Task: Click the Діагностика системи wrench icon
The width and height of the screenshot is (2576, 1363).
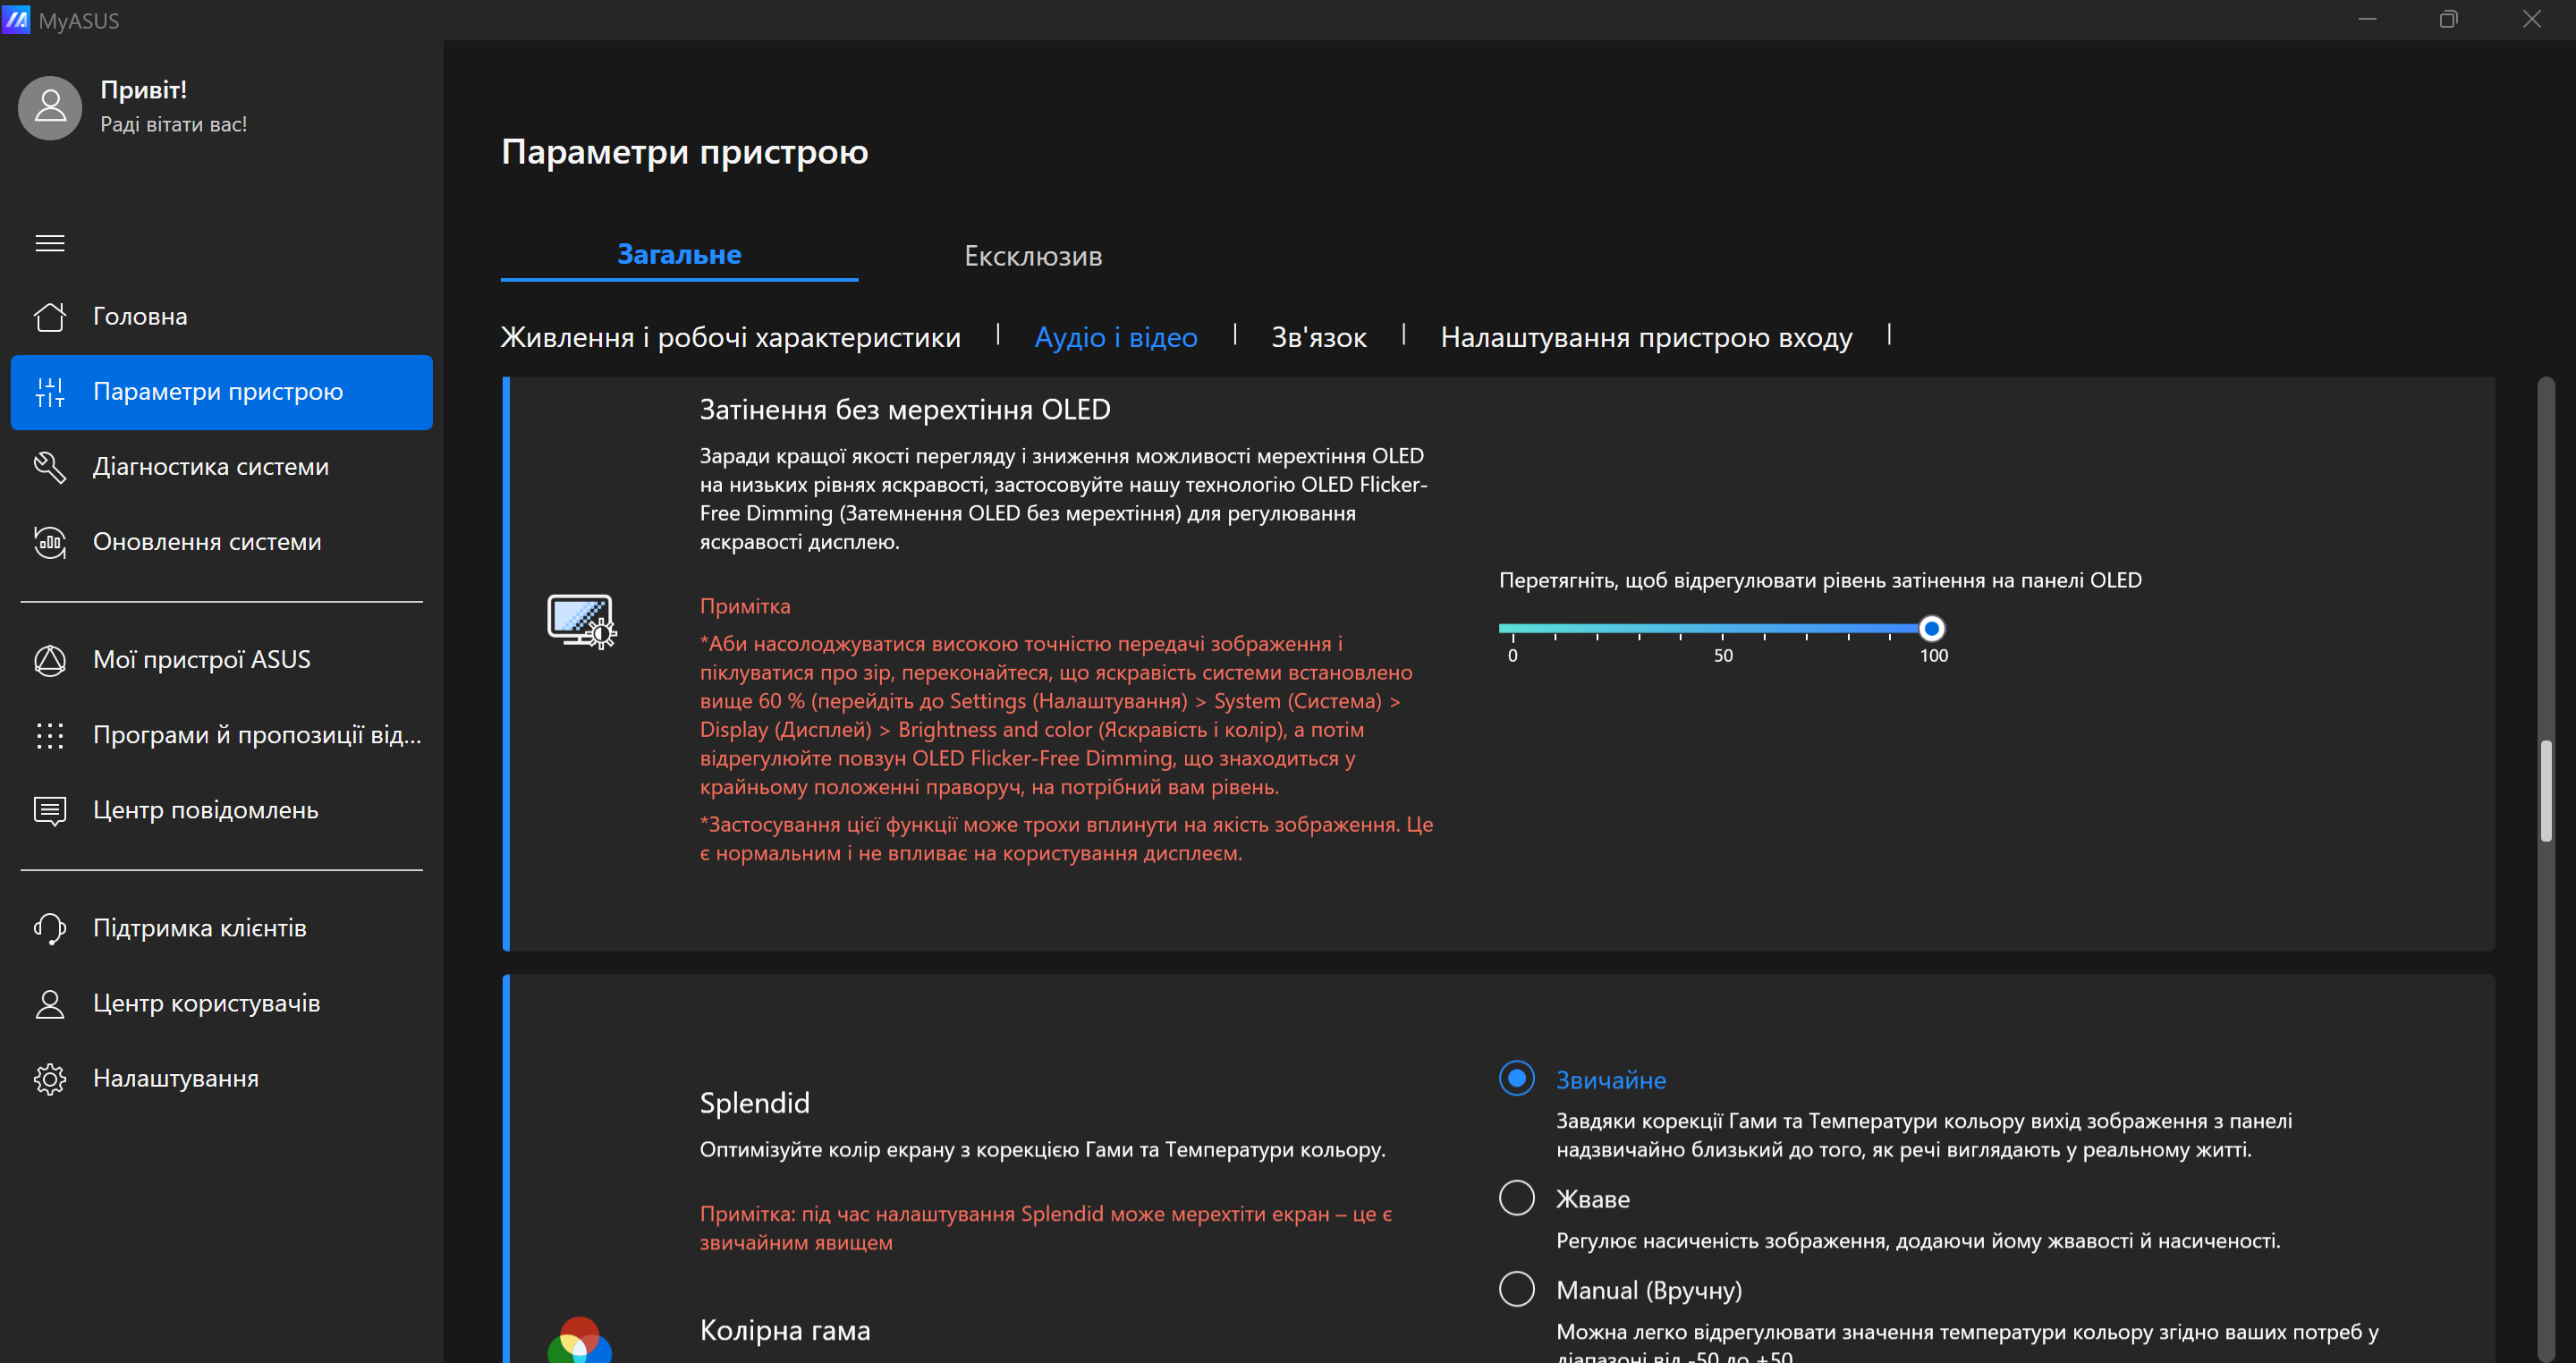Action: point(50,467)
